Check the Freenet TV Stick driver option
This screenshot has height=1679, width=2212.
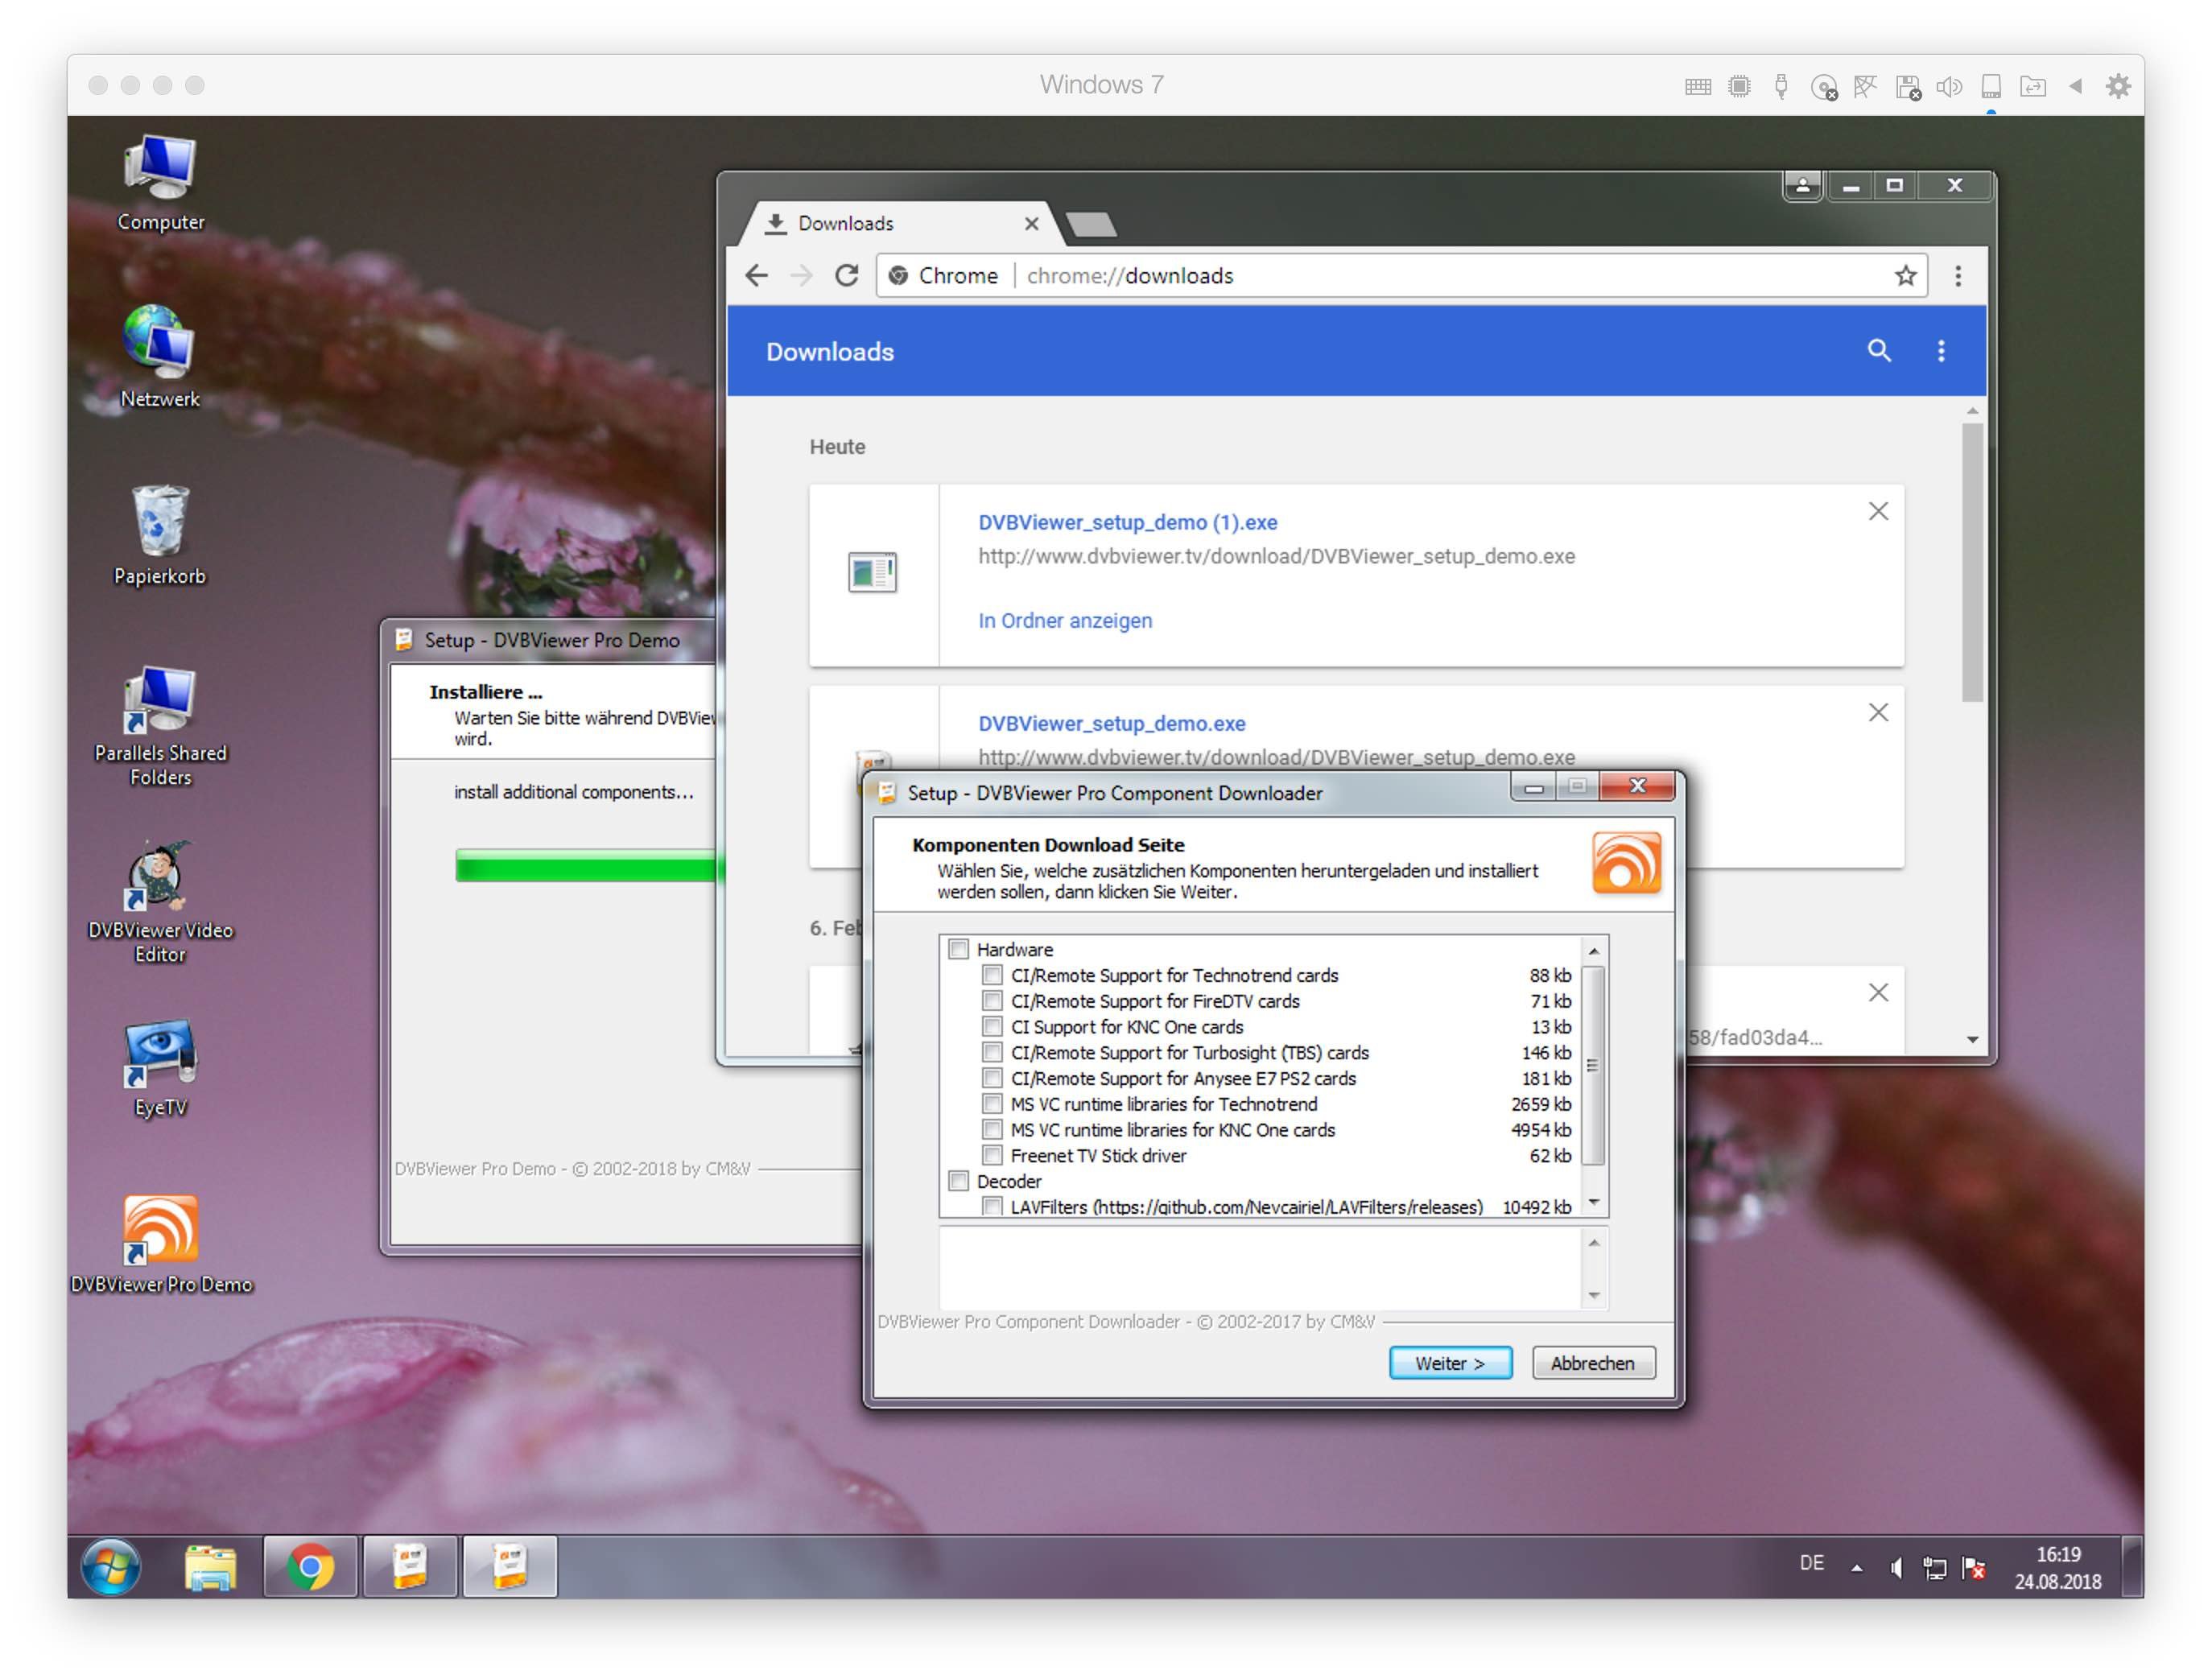point(993,1156)
